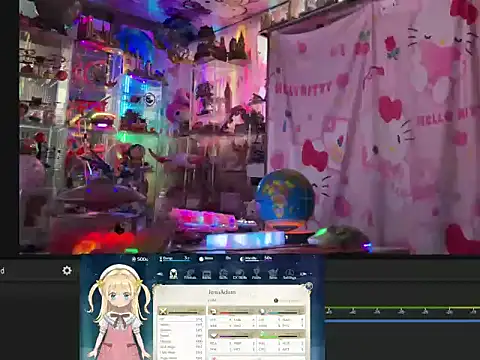The width and height of the screenshot is (480, 360).
Task: Click the teal-bar stat section header icon
Action: click(262, 312)
